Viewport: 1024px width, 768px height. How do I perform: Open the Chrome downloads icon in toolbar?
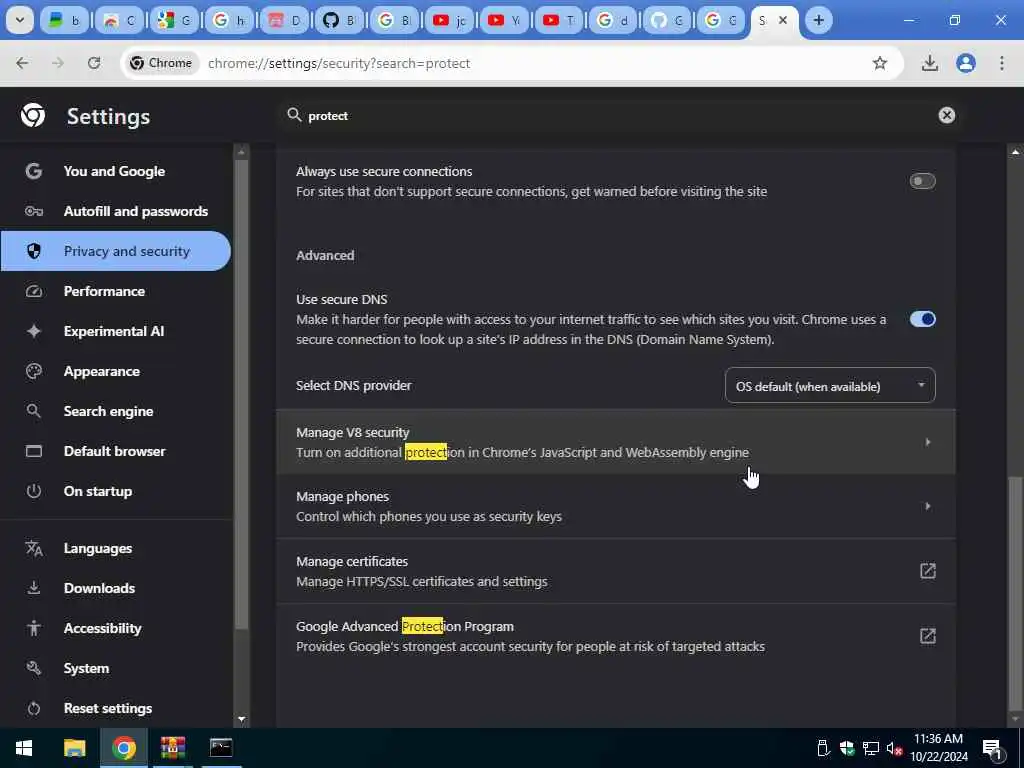[x=929, y=63]
